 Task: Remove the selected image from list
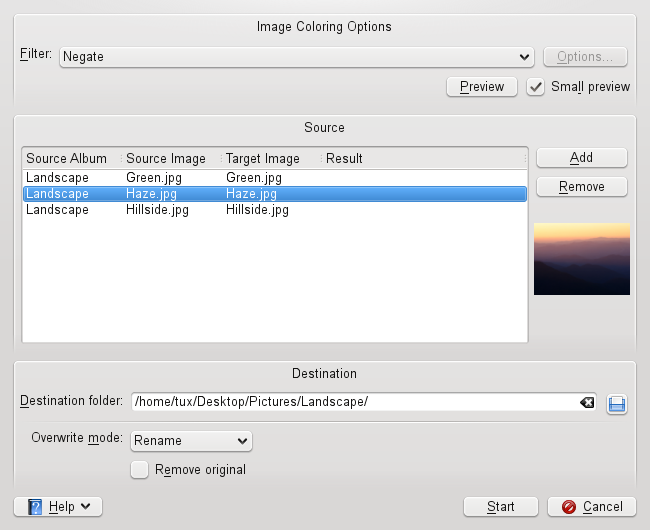click(582, 187)
